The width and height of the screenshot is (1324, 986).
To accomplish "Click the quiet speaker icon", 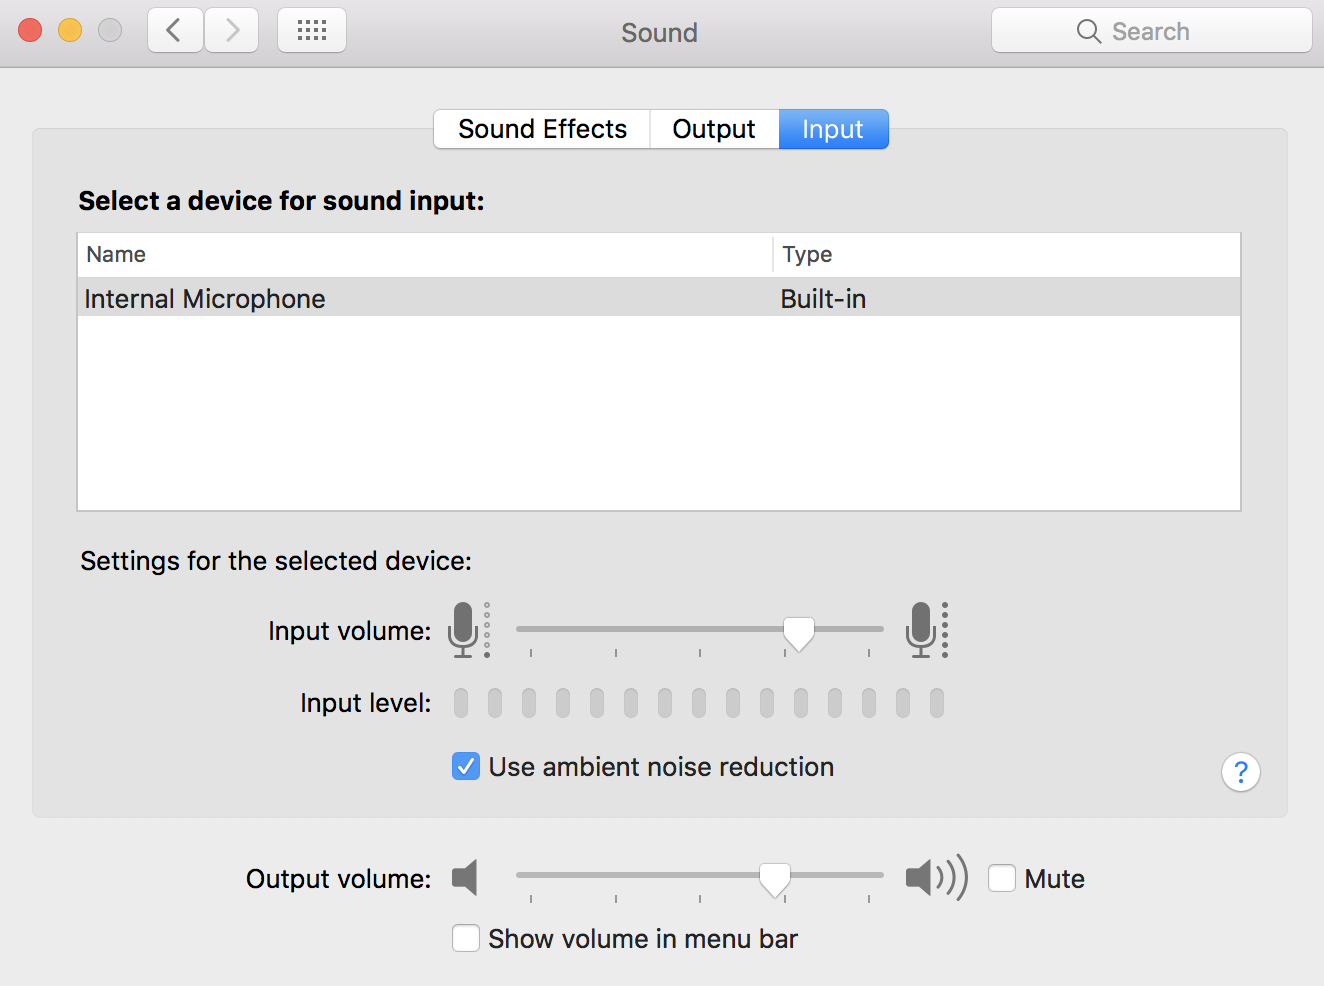I will click(x=465, y=878).
